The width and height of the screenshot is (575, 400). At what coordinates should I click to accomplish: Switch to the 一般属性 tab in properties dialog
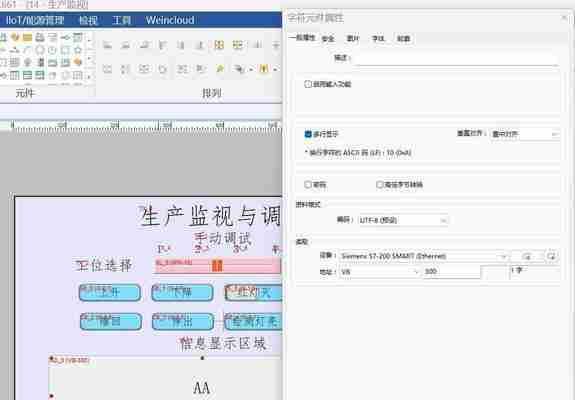pyautogui.click(x=302, y=38)
